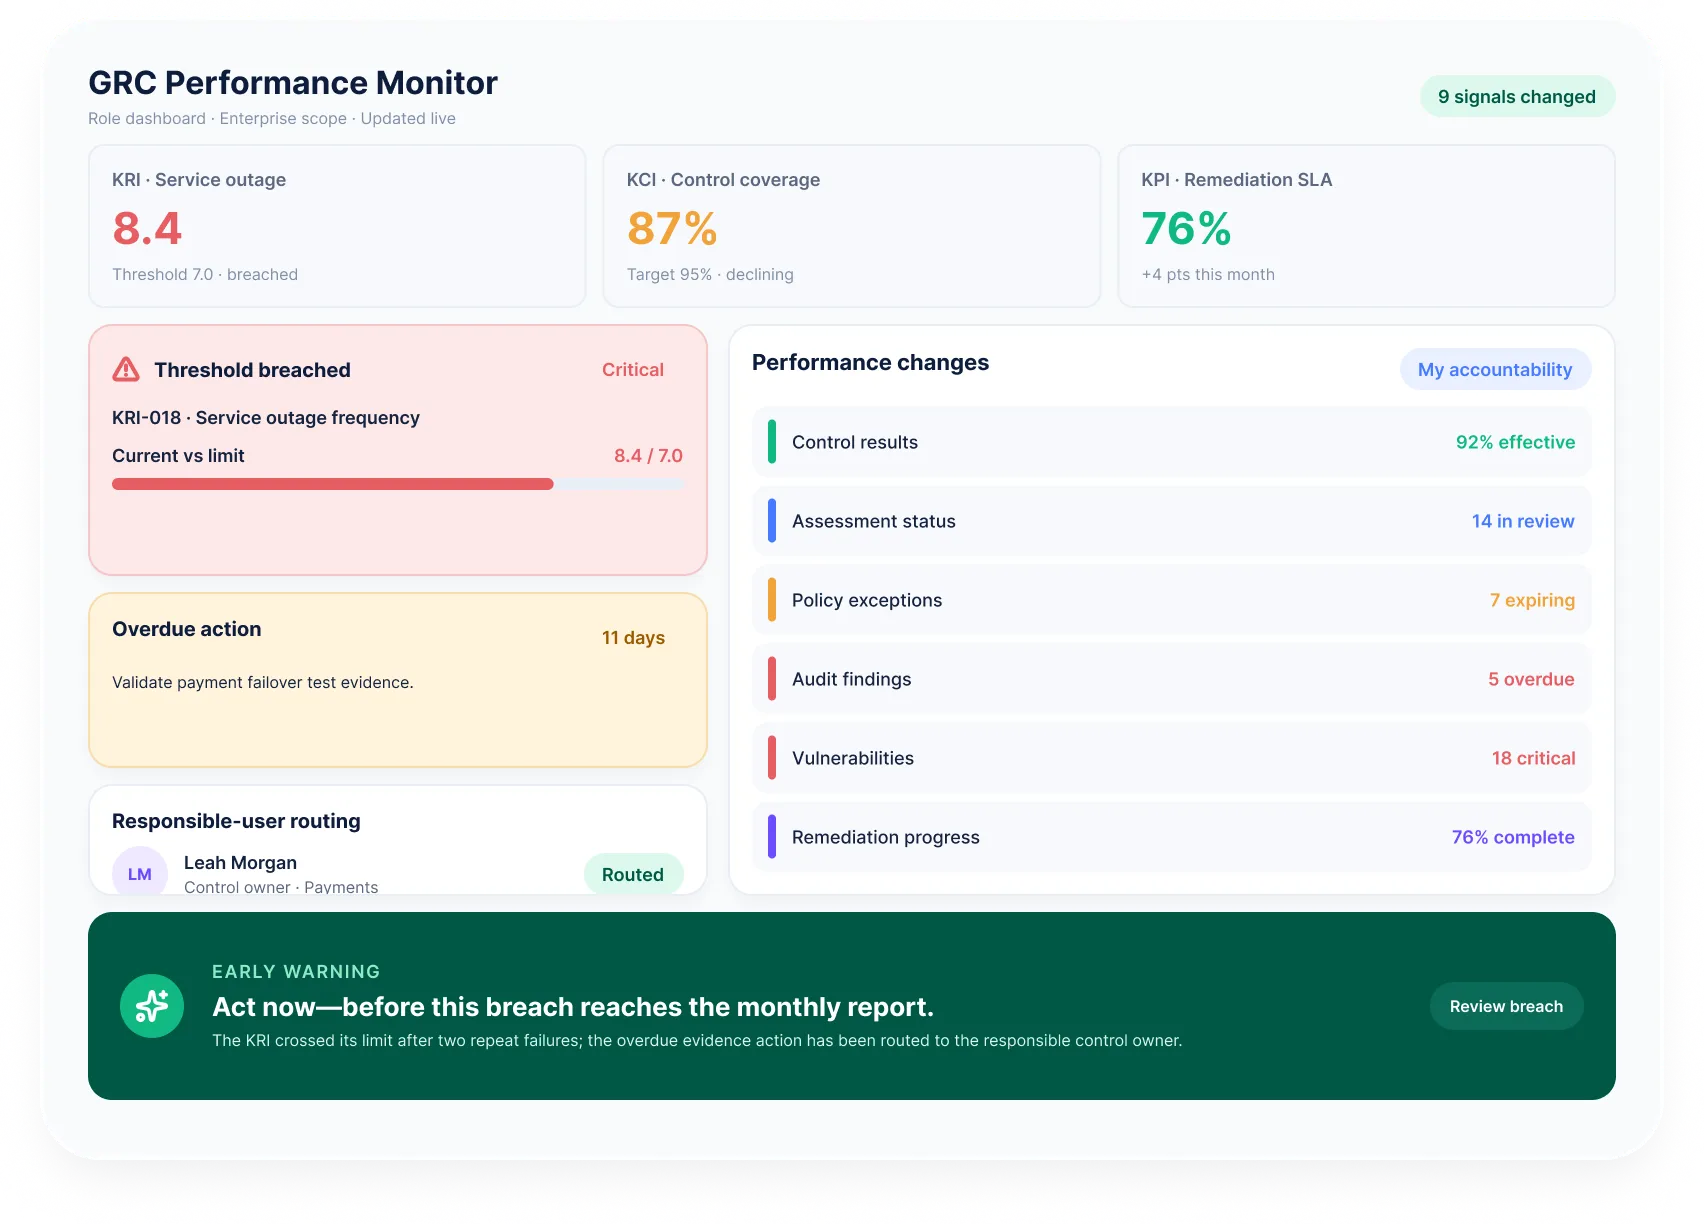Click the red bar beside Vulnerabilities
Image resolution: width=1704 pixels, height=1224 pixels.
(x=772, y=758)
